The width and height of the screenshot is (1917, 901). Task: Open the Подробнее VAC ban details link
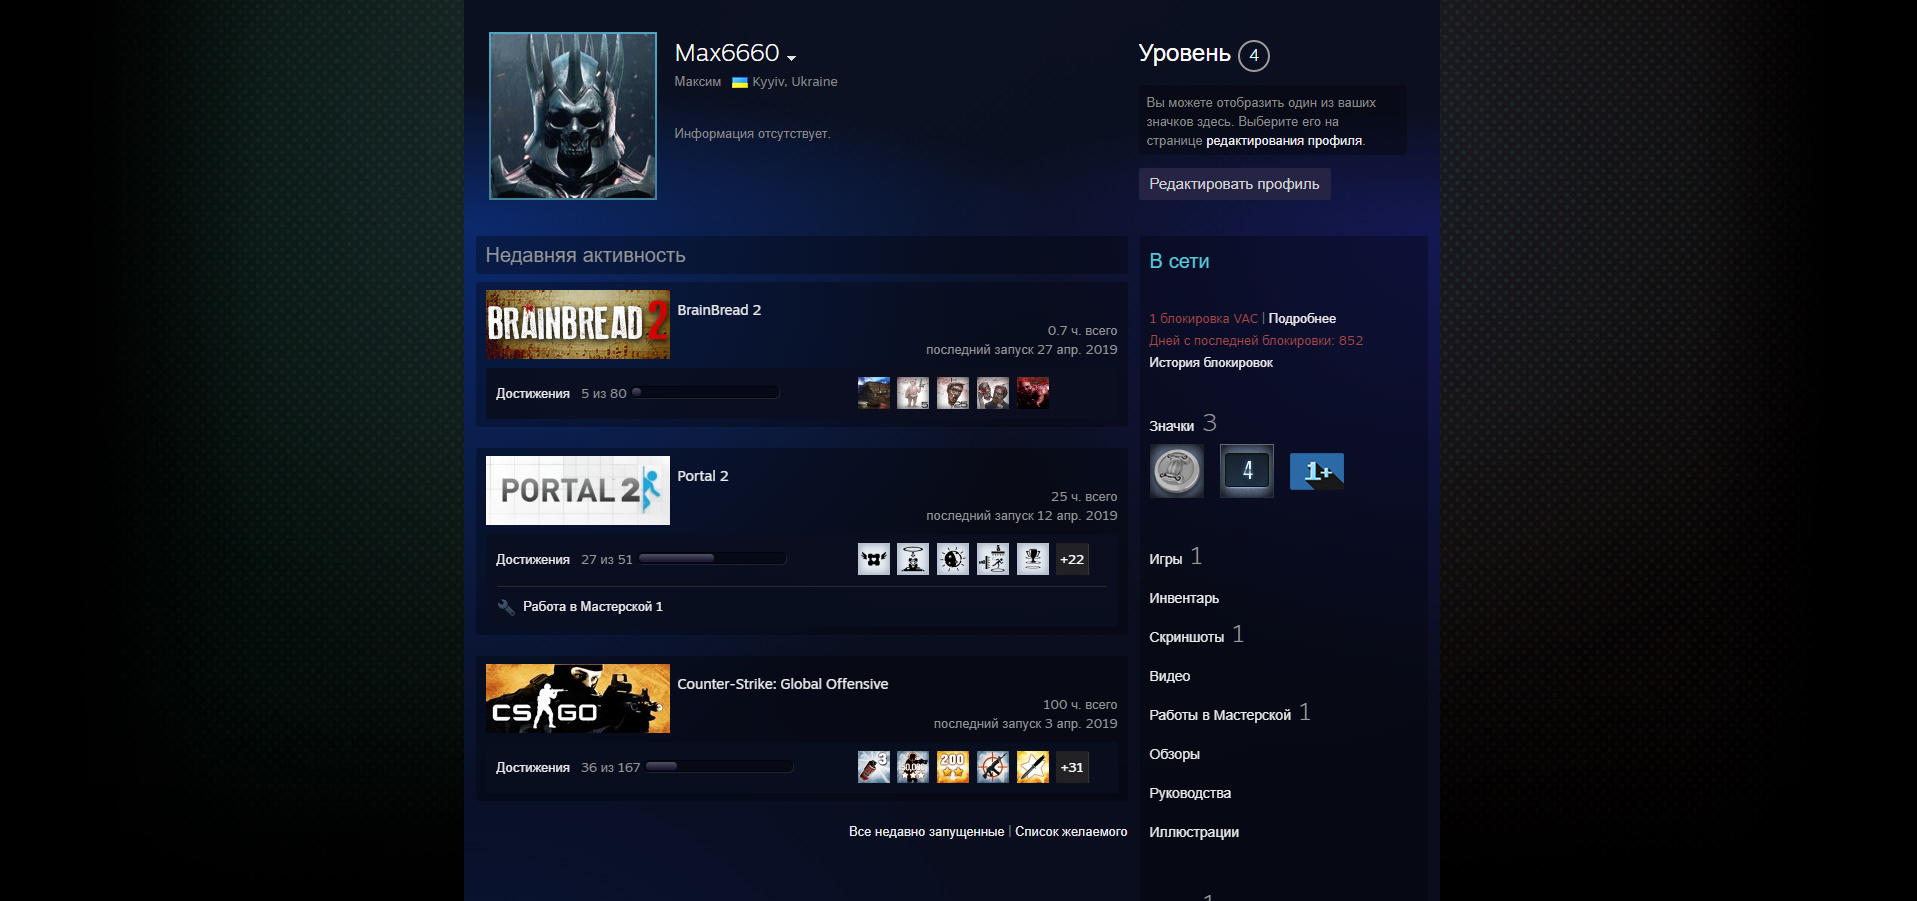pos(1302,319)
